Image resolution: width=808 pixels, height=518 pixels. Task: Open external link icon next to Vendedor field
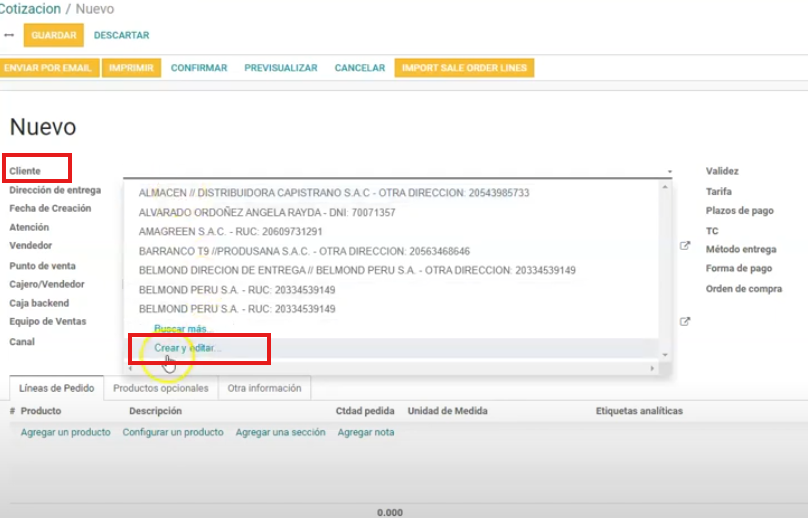[x=685, y=246]
